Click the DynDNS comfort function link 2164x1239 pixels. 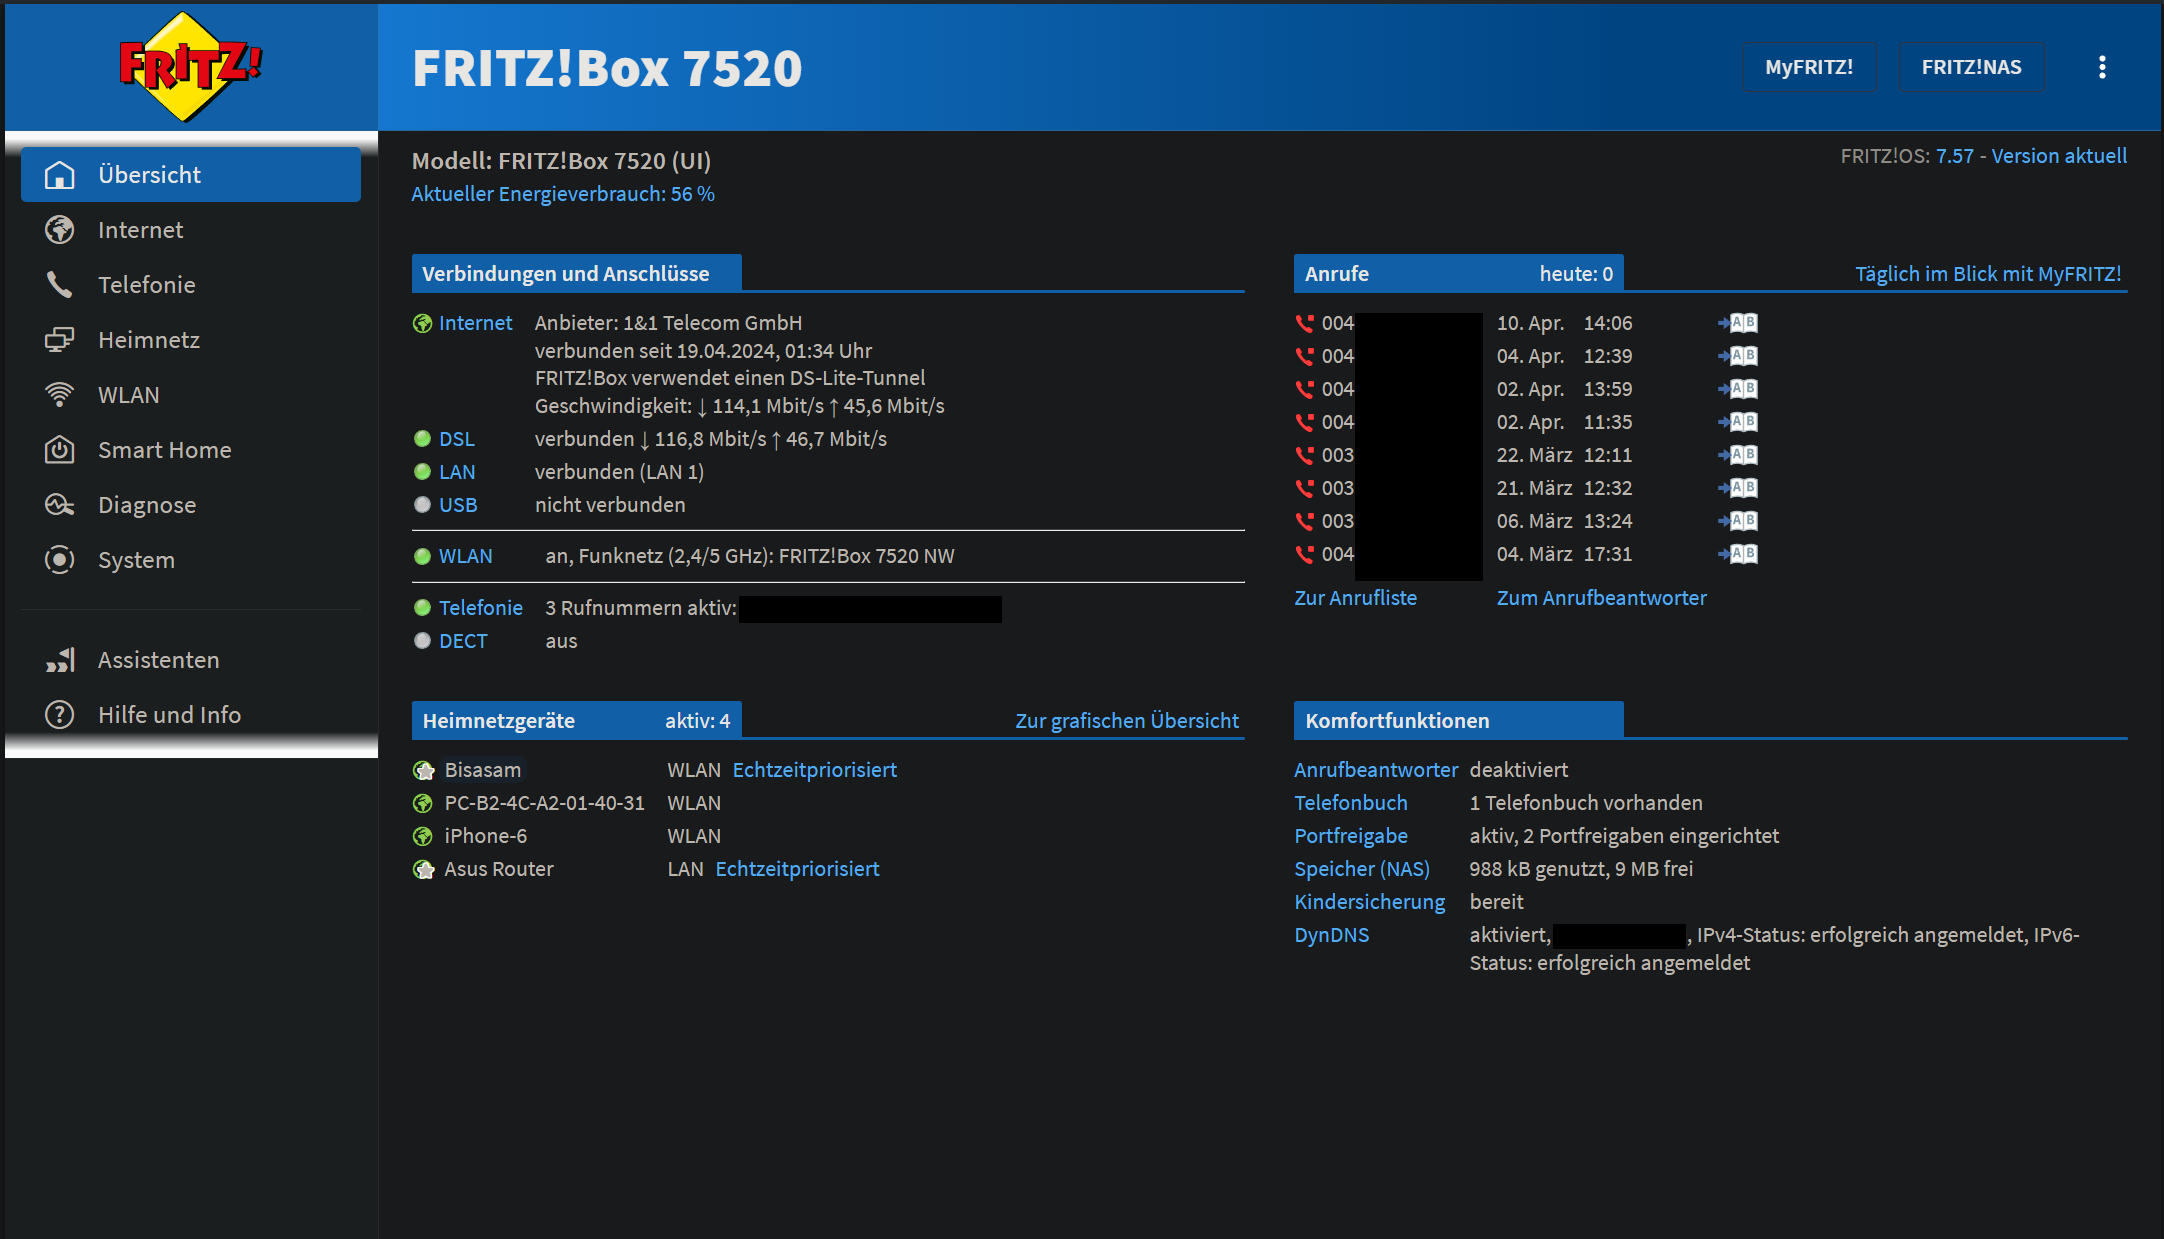pos(1331,935)
